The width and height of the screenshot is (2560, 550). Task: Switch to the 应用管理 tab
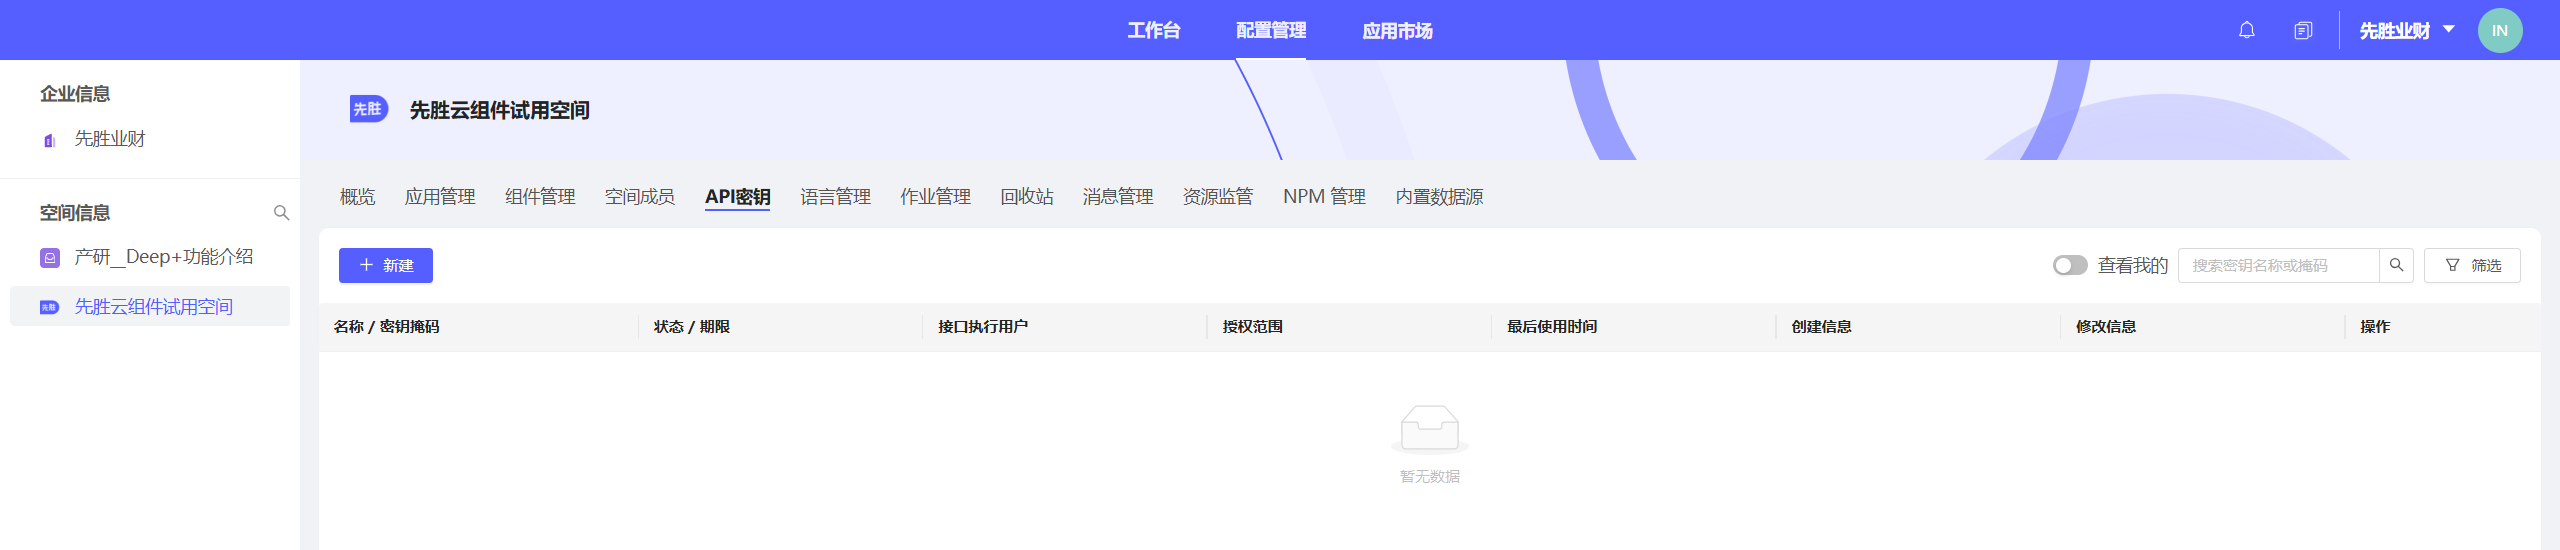click(x=440, y=197)
